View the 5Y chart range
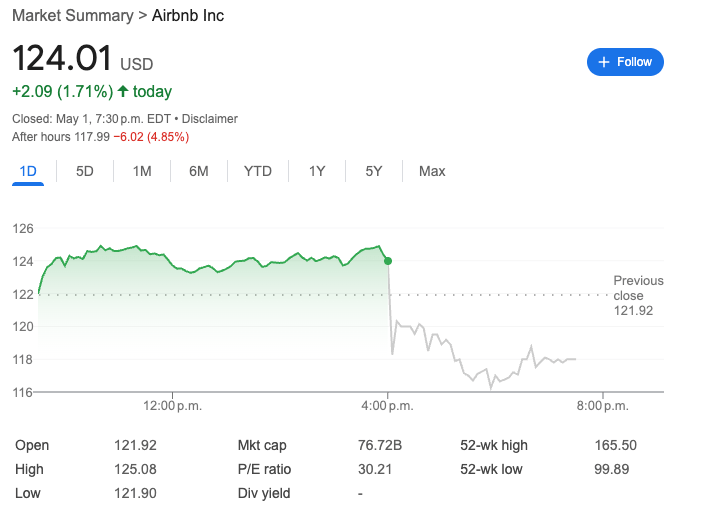 pos(374,171)
